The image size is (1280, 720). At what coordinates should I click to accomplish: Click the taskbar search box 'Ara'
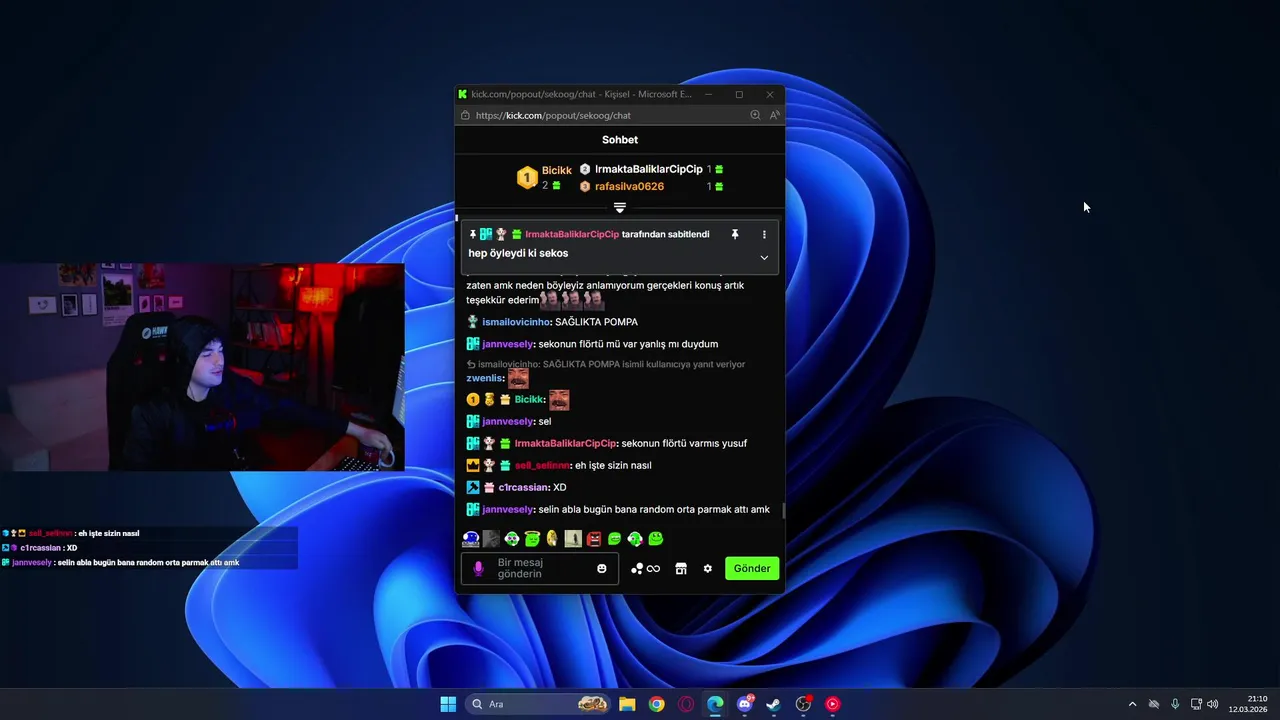(x=540, y=704)
